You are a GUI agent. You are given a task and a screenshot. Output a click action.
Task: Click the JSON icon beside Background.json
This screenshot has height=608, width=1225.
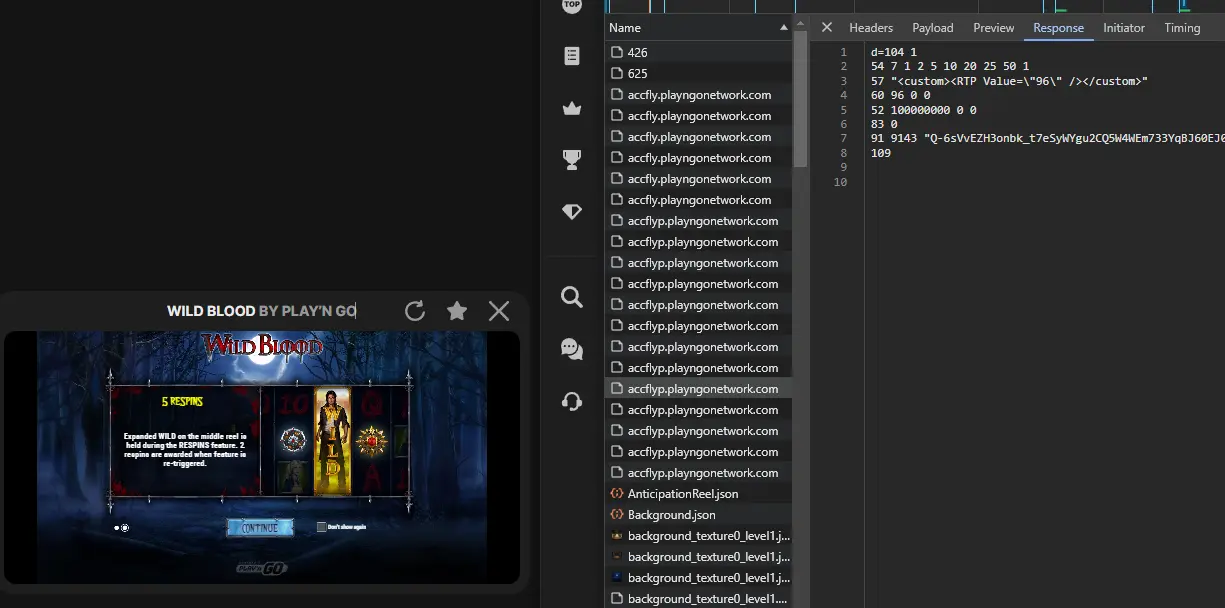coord(616,515)
